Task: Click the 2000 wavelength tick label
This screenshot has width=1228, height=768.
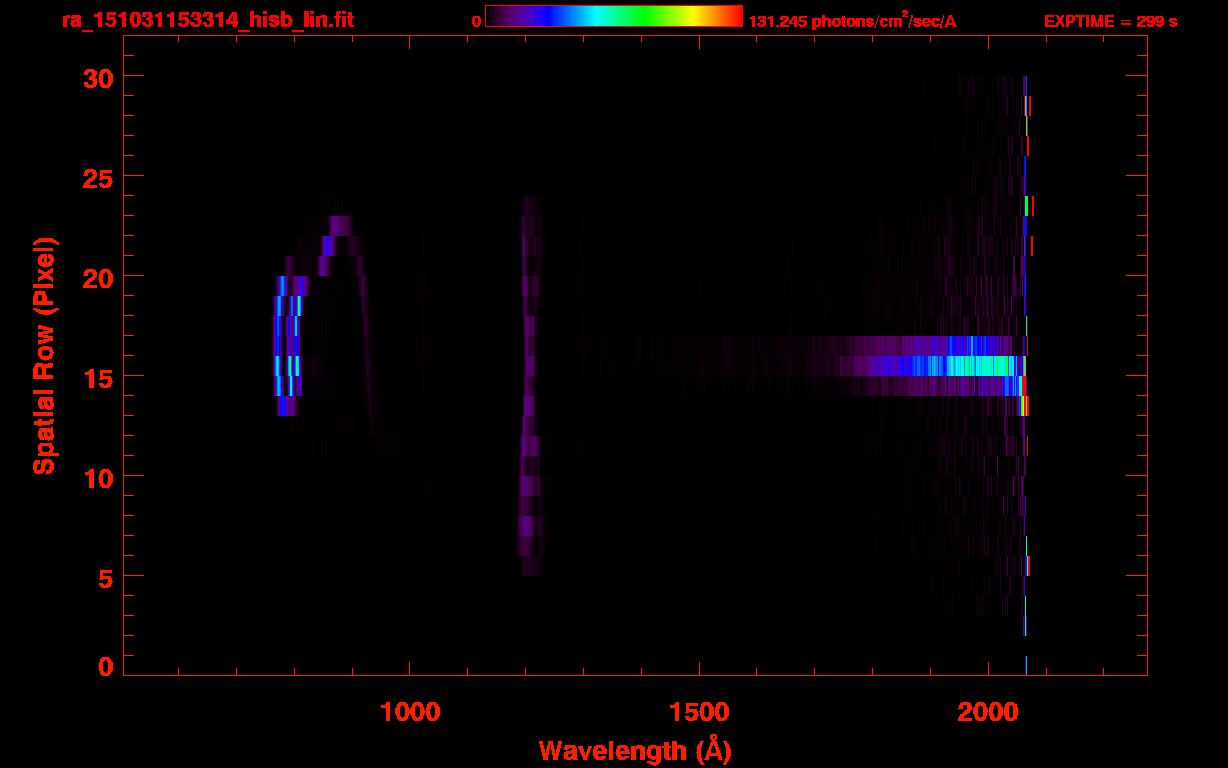Action: [988, 712]
